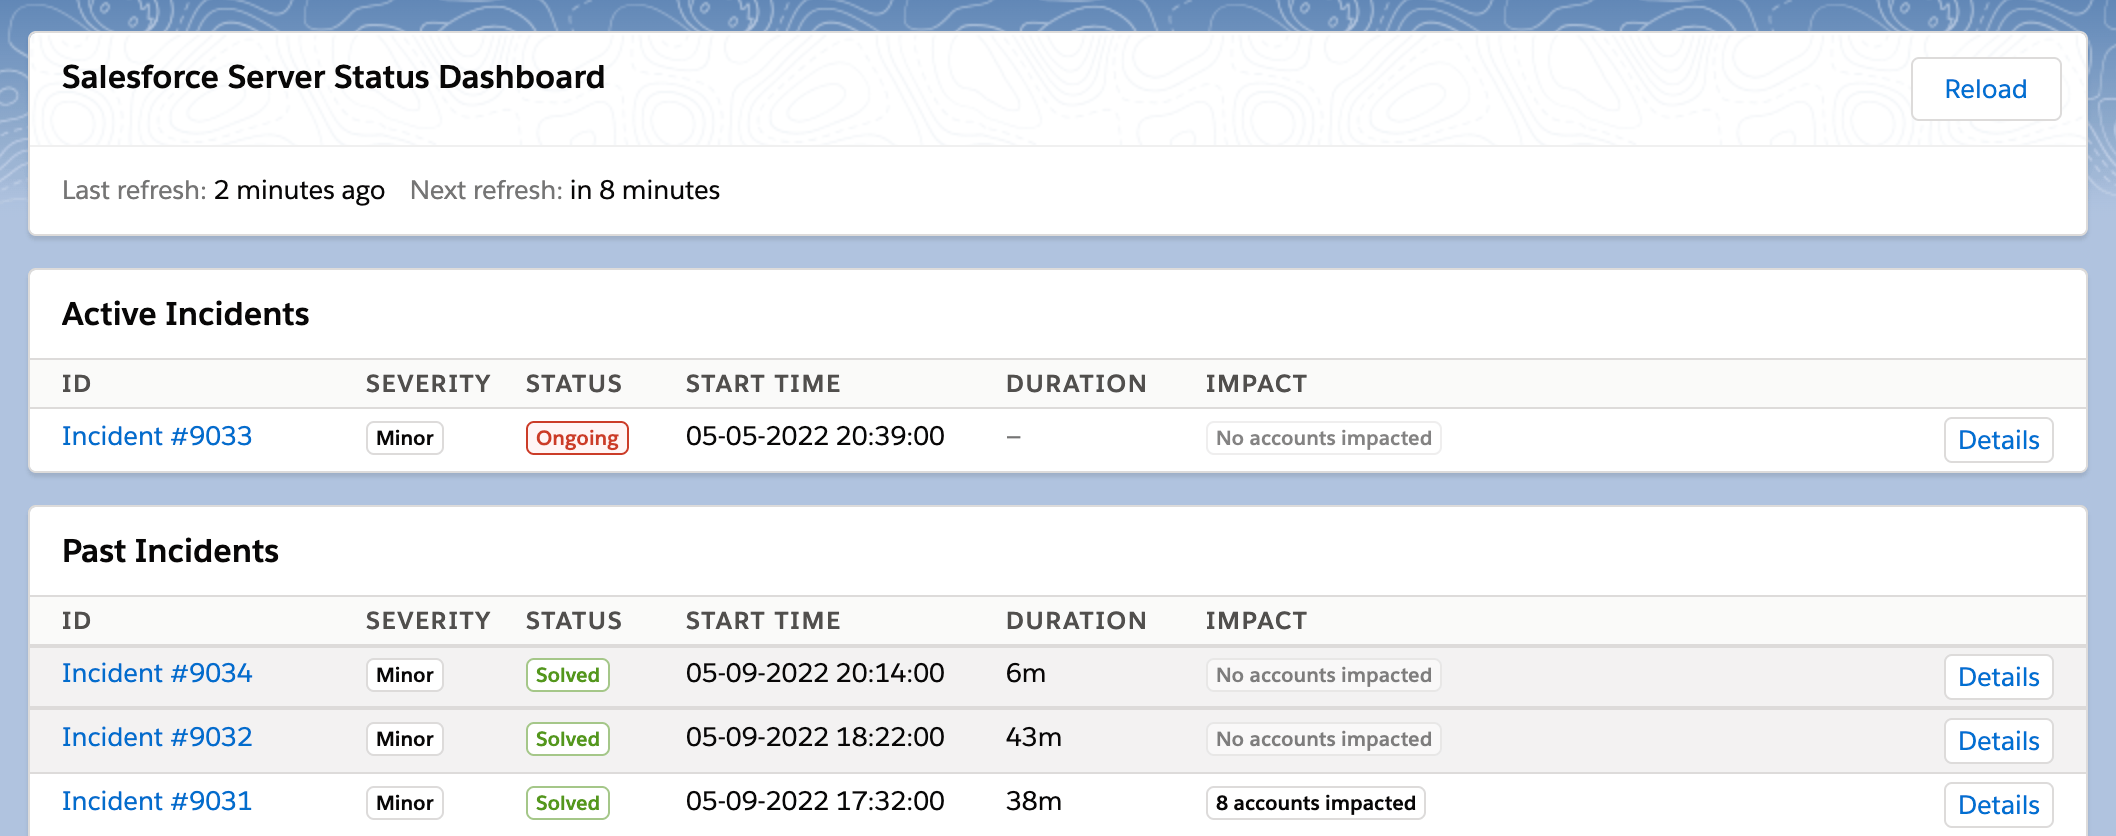Click start time 05-09-2022 18:22:00
The image size is (2116, 836).
[815, 737]
